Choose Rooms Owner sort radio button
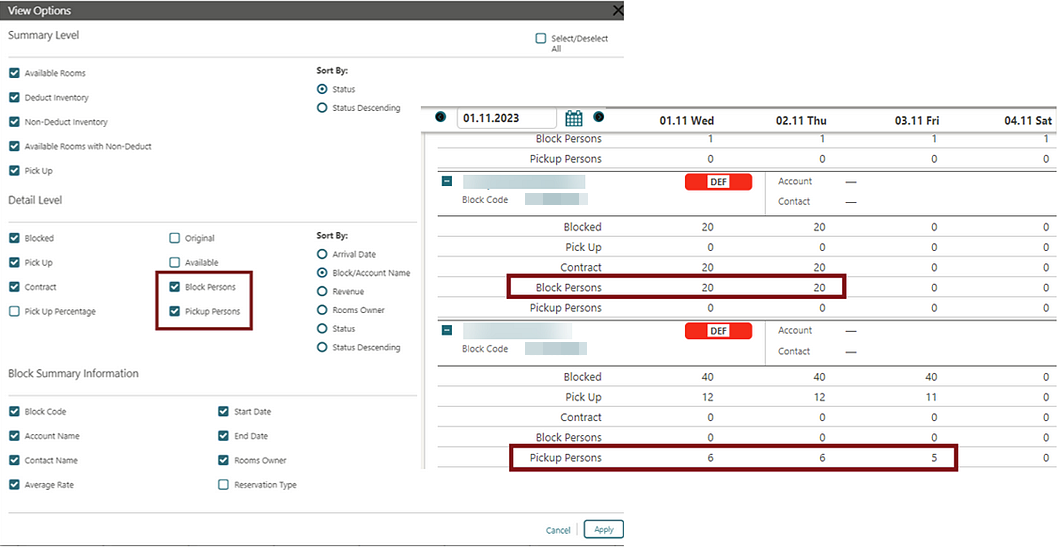The height and width of the screenshot is (547, 1058). pyautogui.click(x=322, y=310)
